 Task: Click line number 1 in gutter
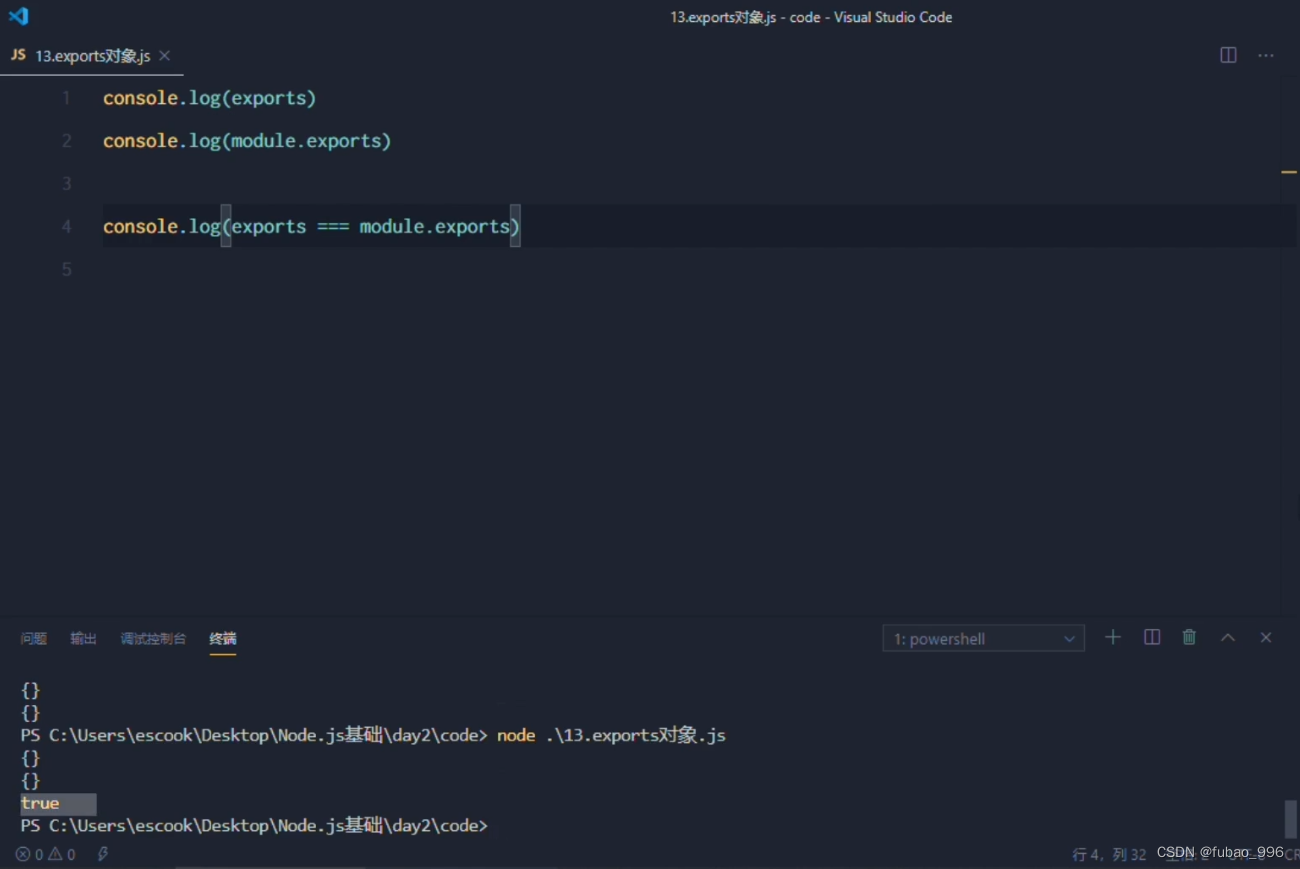pyautogui.click(x=67, y=98)
